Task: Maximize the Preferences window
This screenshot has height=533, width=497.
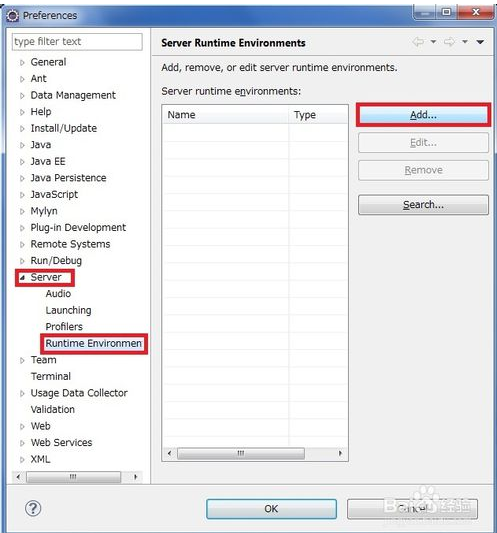Action: (x=446, y=12)
